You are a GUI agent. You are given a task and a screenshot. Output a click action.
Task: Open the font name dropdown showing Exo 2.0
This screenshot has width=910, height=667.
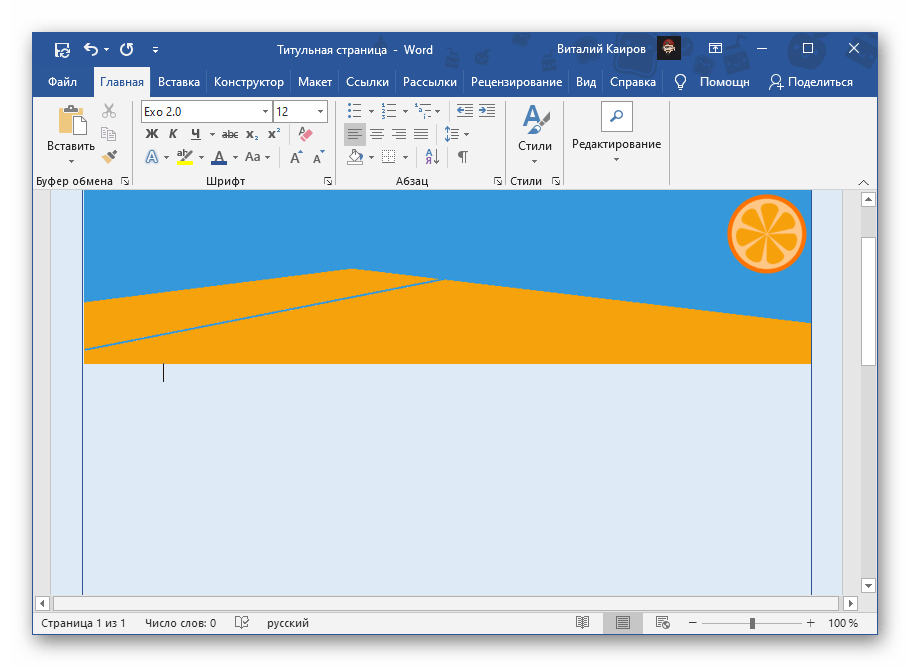(x=265, y=112)
